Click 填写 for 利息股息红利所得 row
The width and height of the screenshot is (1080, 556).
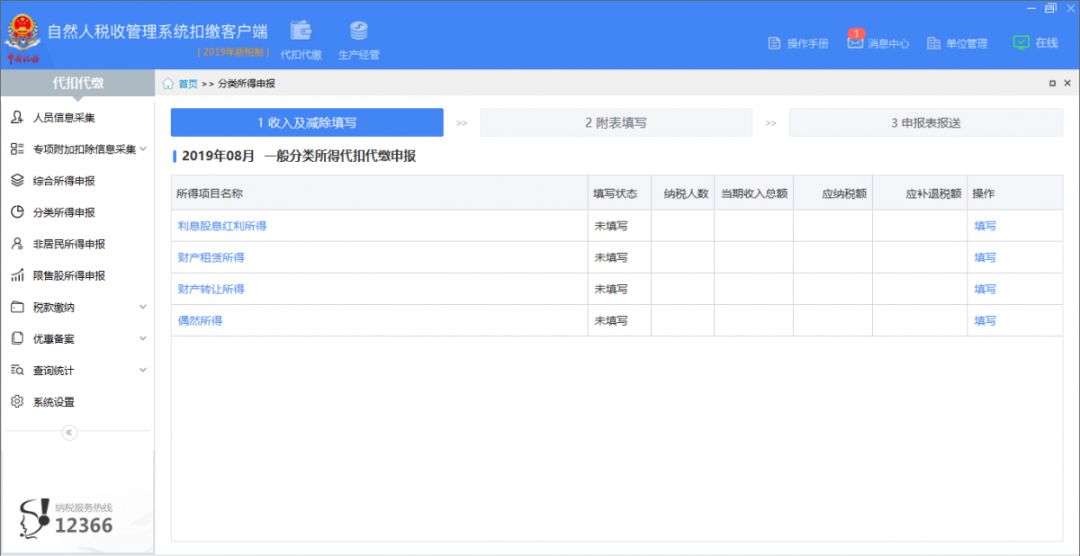(985, 226)
